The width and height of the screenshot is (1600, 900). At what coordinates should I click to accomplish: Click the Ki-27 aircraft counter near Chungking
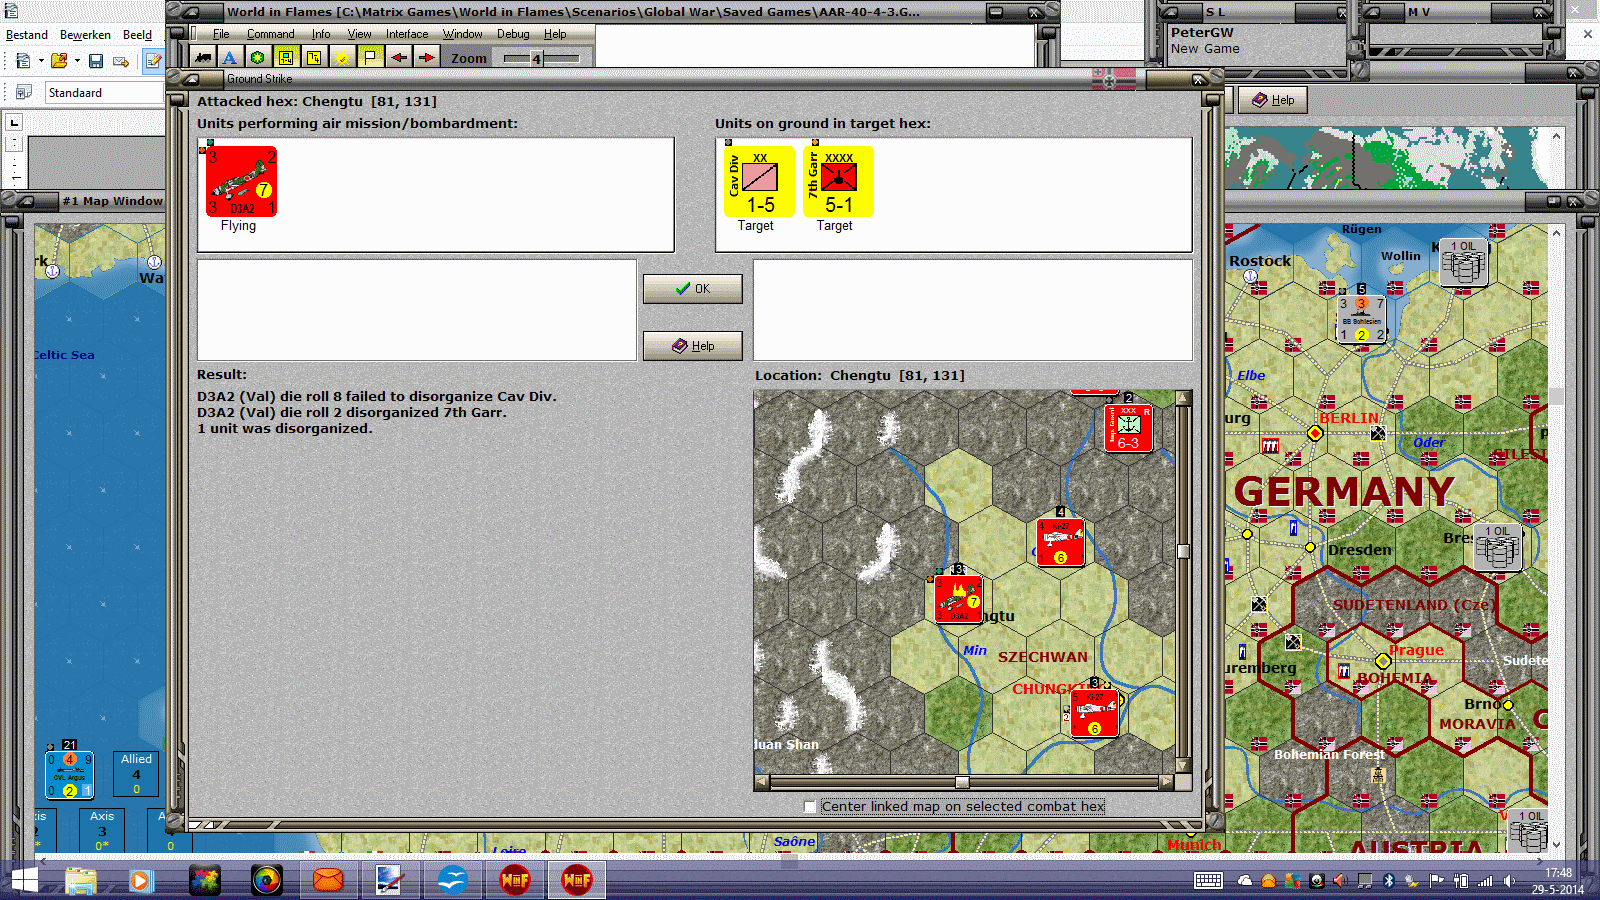coord(1093,713)
